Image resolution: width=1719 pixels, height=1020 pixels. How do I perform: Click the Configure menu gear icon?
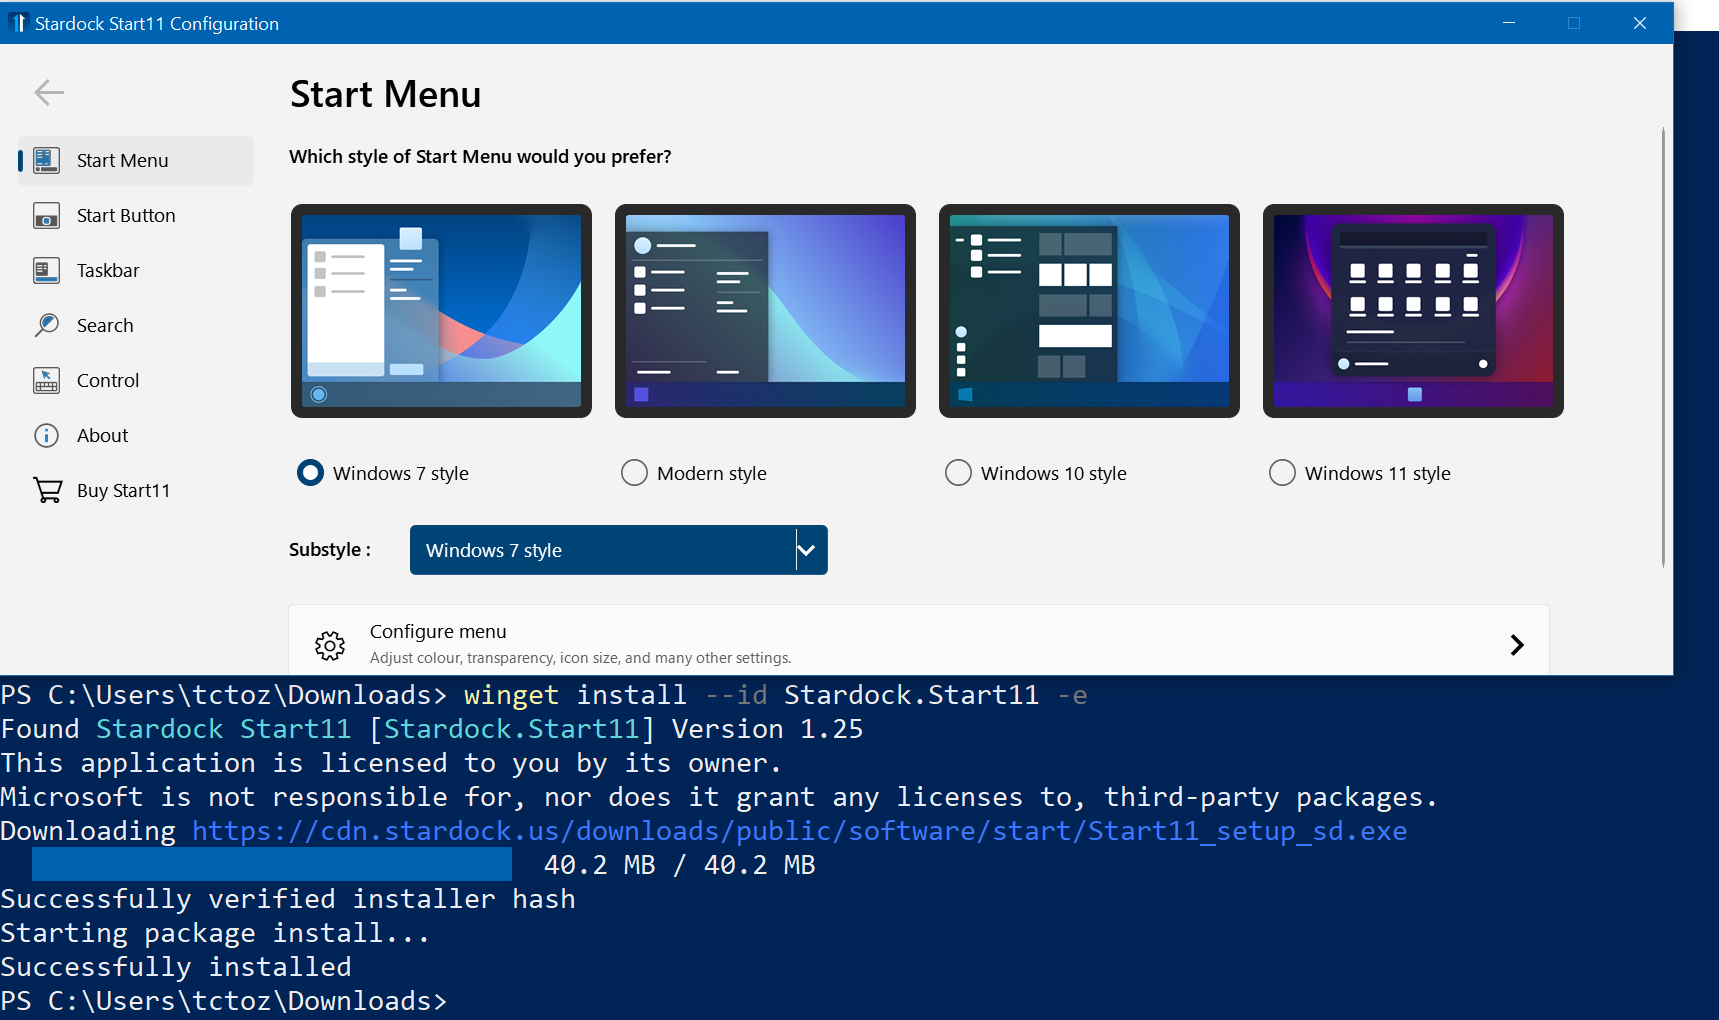click(330, 645)
